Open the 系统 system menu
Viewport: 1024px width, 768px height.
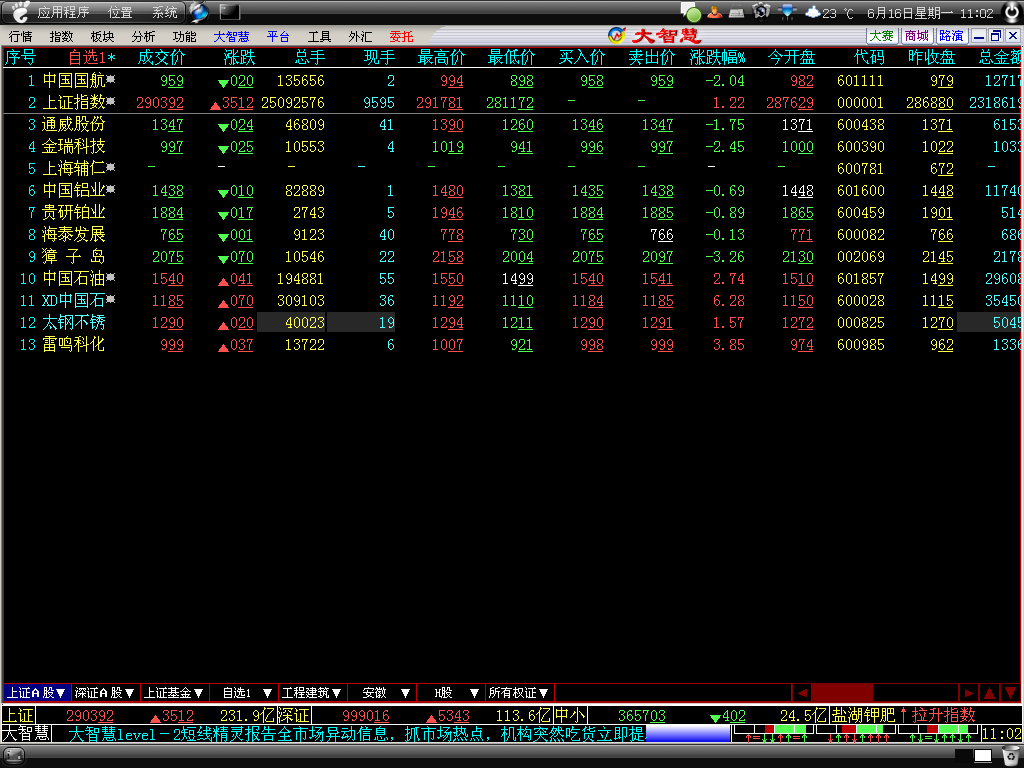[x=165, y=12]
